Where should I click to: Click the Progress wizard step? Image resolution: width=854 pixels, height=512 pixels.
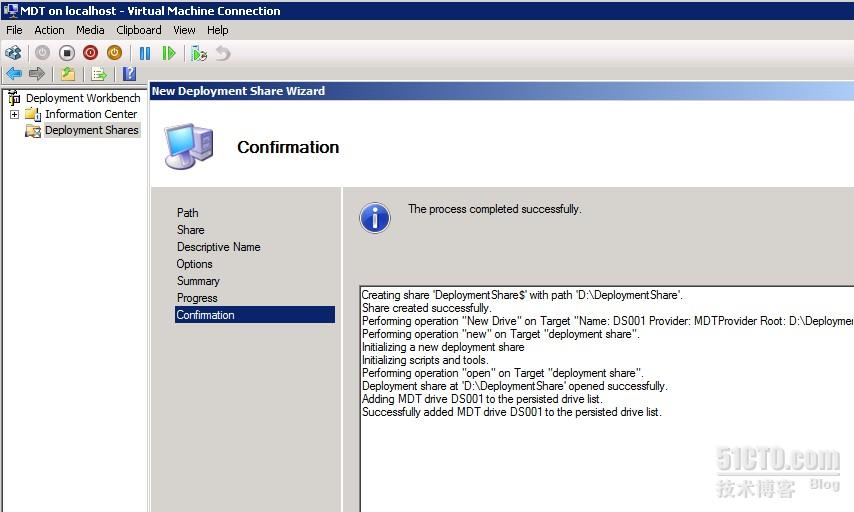click(197, 298)
